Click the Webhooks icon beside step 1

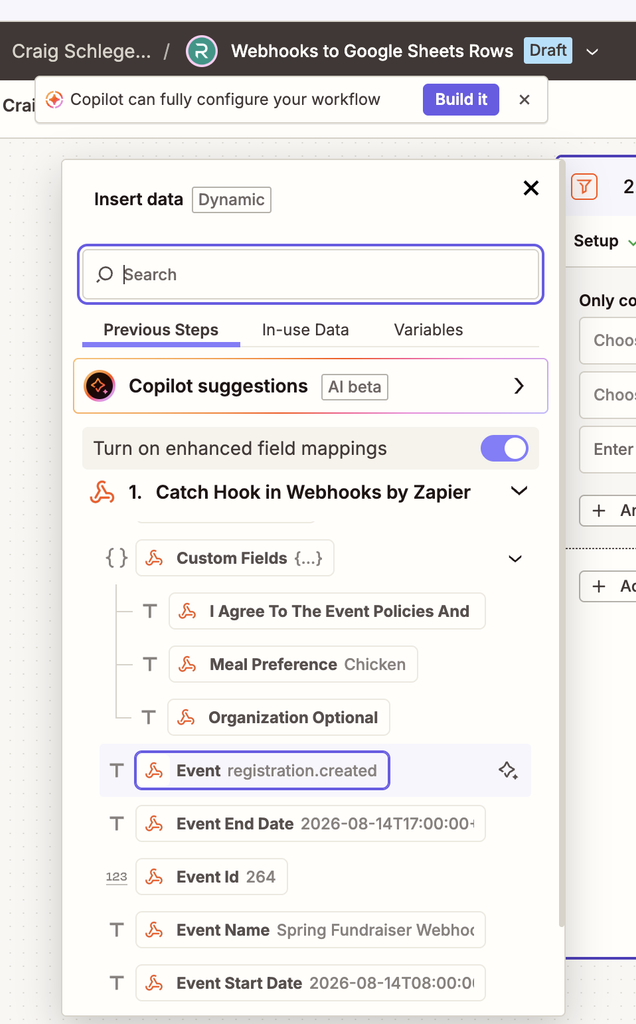tap(102, 492)
